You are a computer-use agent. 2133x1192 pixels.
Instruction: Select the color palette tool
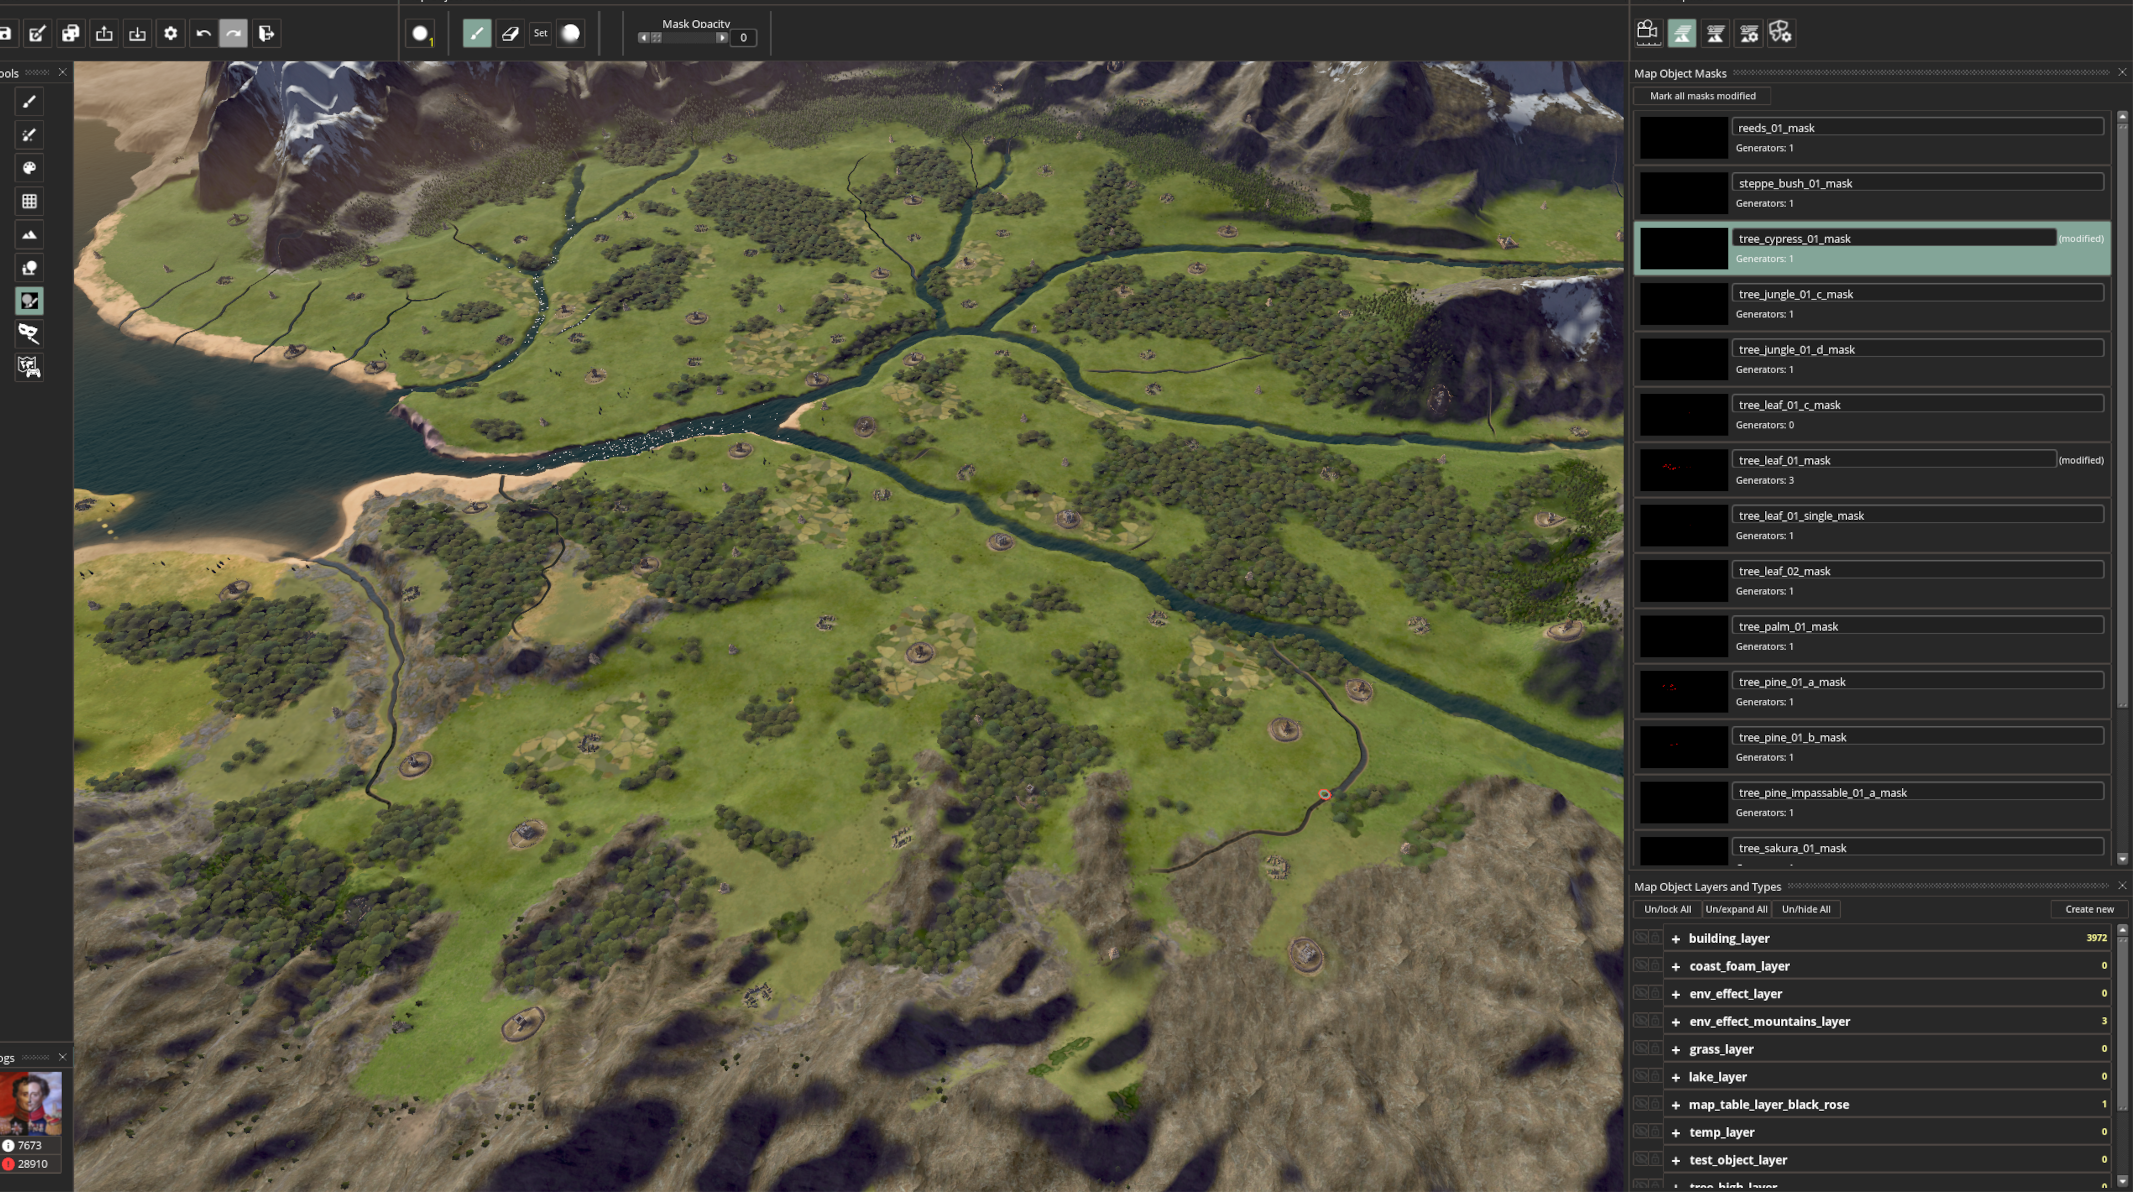(x=29, y=168)
